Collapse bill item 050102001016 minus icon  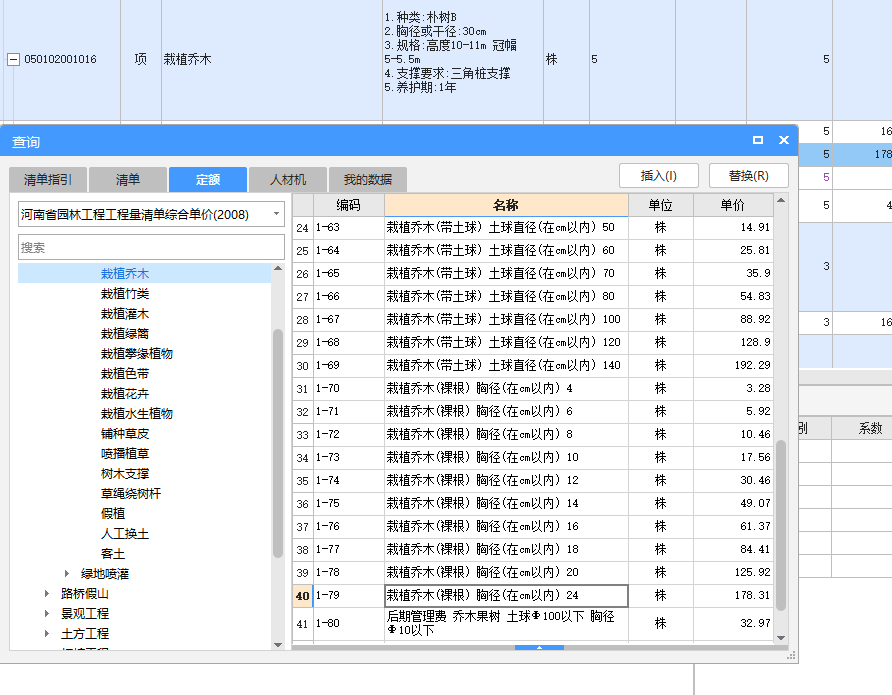(x=13, y=59)
